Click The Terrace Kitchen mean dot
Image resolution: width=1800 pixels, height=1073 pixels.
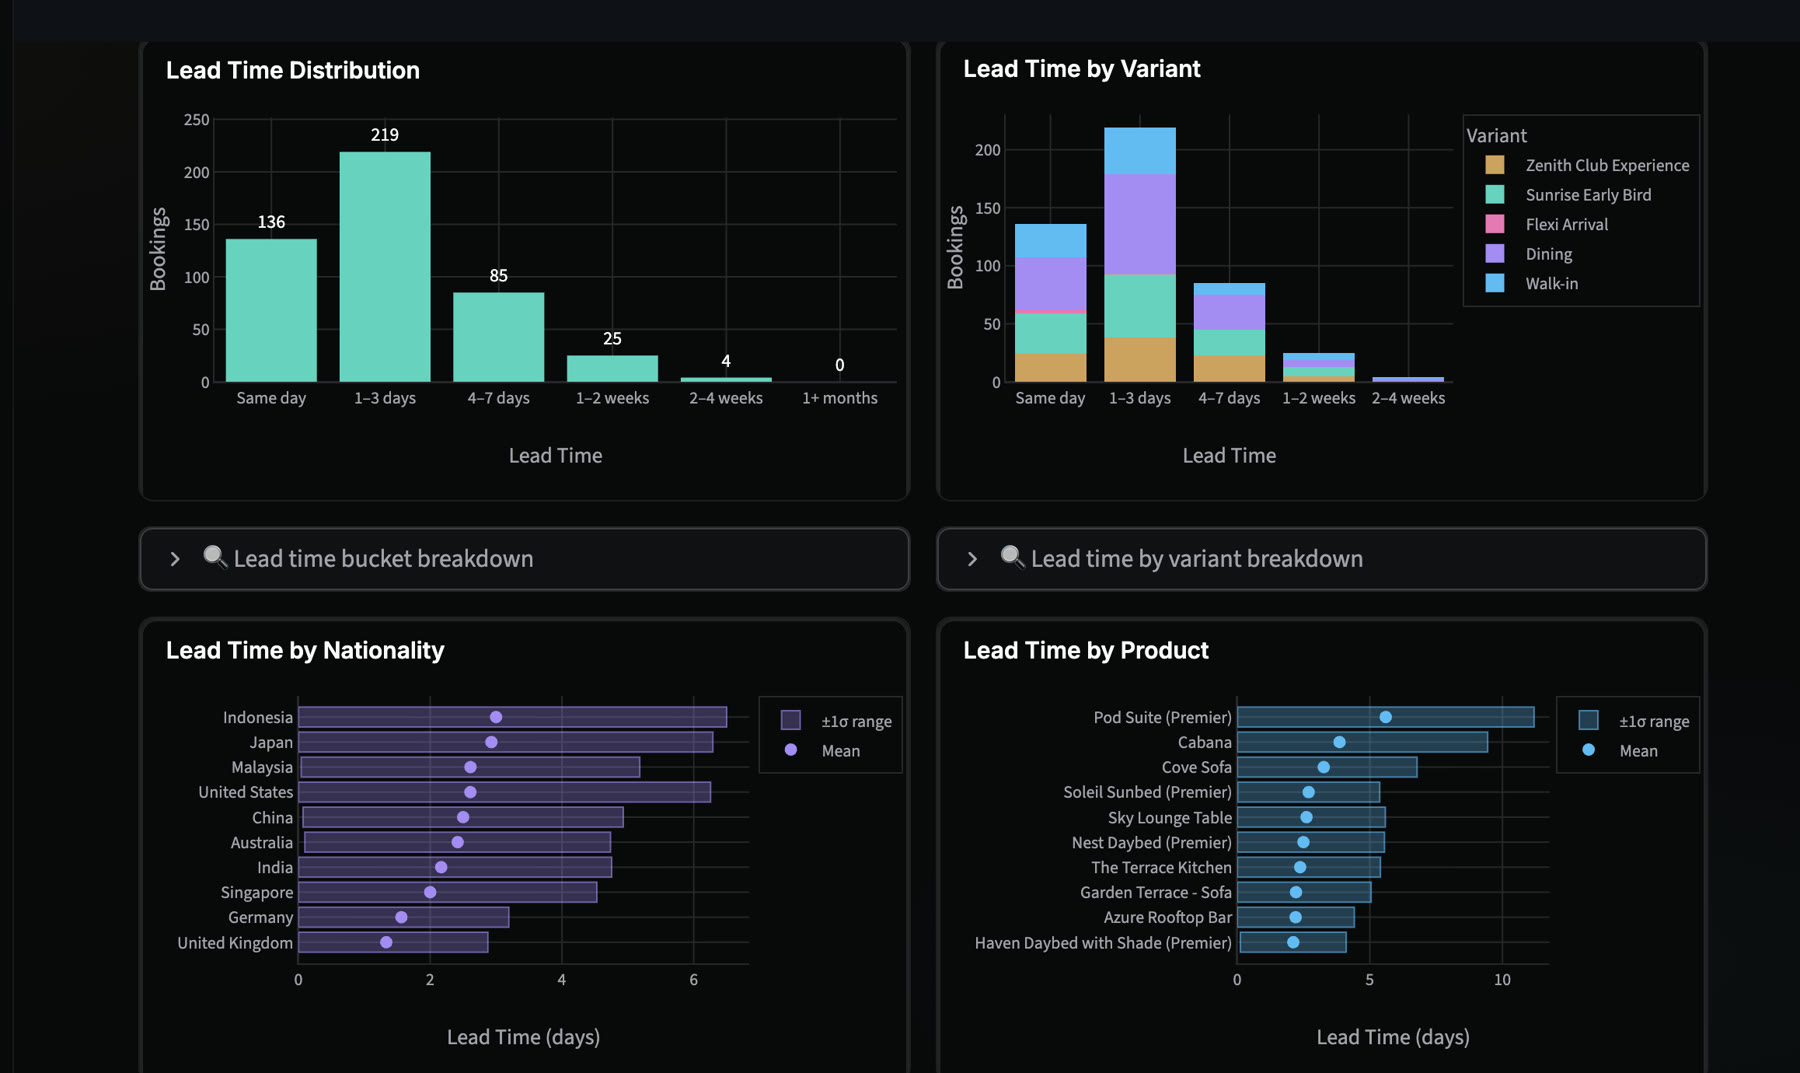1300,867
